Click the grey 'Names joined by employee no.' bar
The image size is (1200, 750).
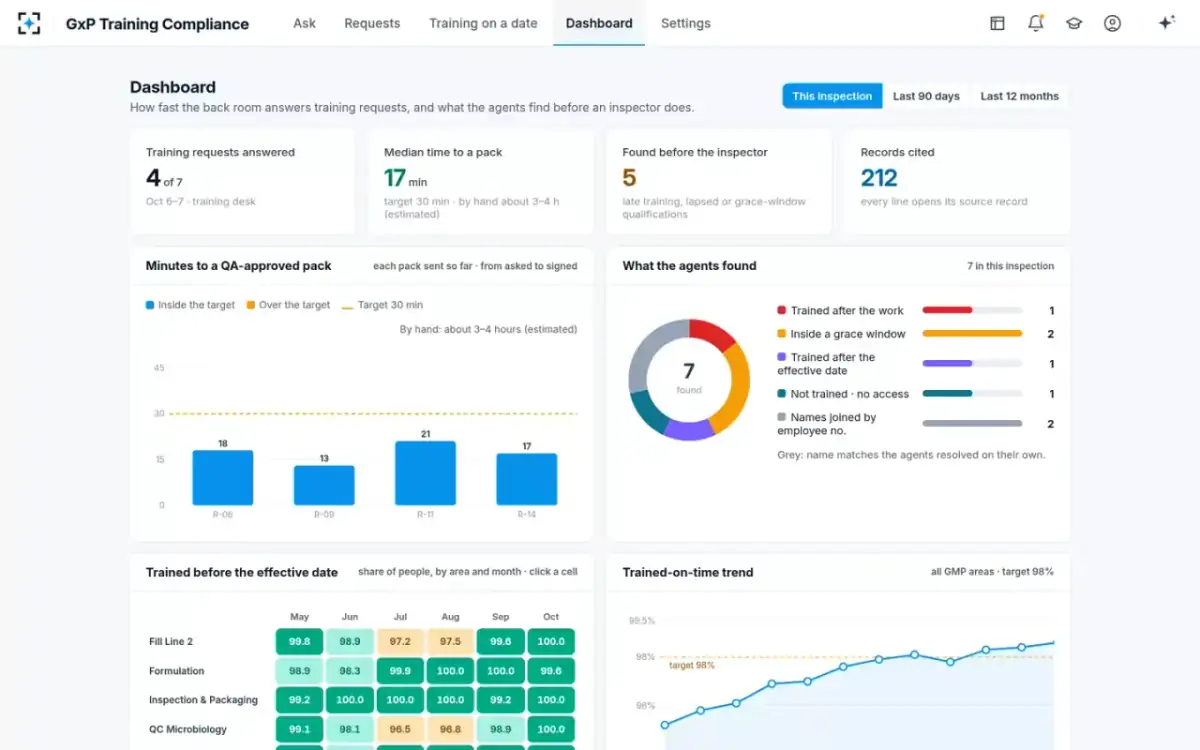pyautogui.click(x=972, y=424)
